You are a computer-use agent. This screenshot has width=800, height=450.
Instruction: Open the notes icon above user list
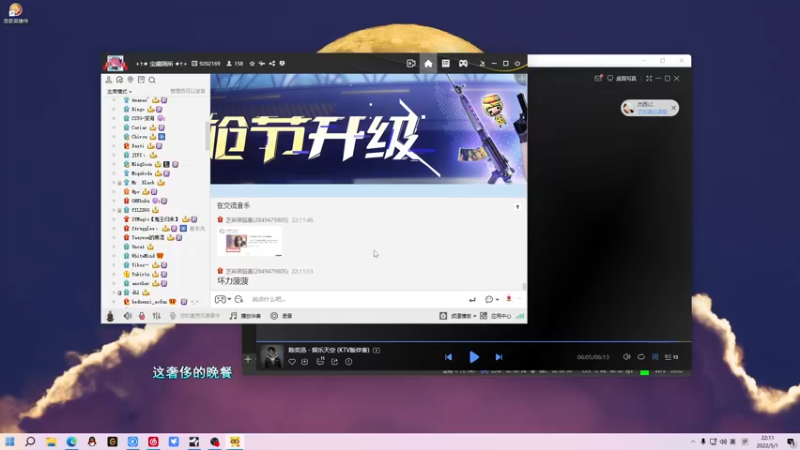(x=141, y=80)
